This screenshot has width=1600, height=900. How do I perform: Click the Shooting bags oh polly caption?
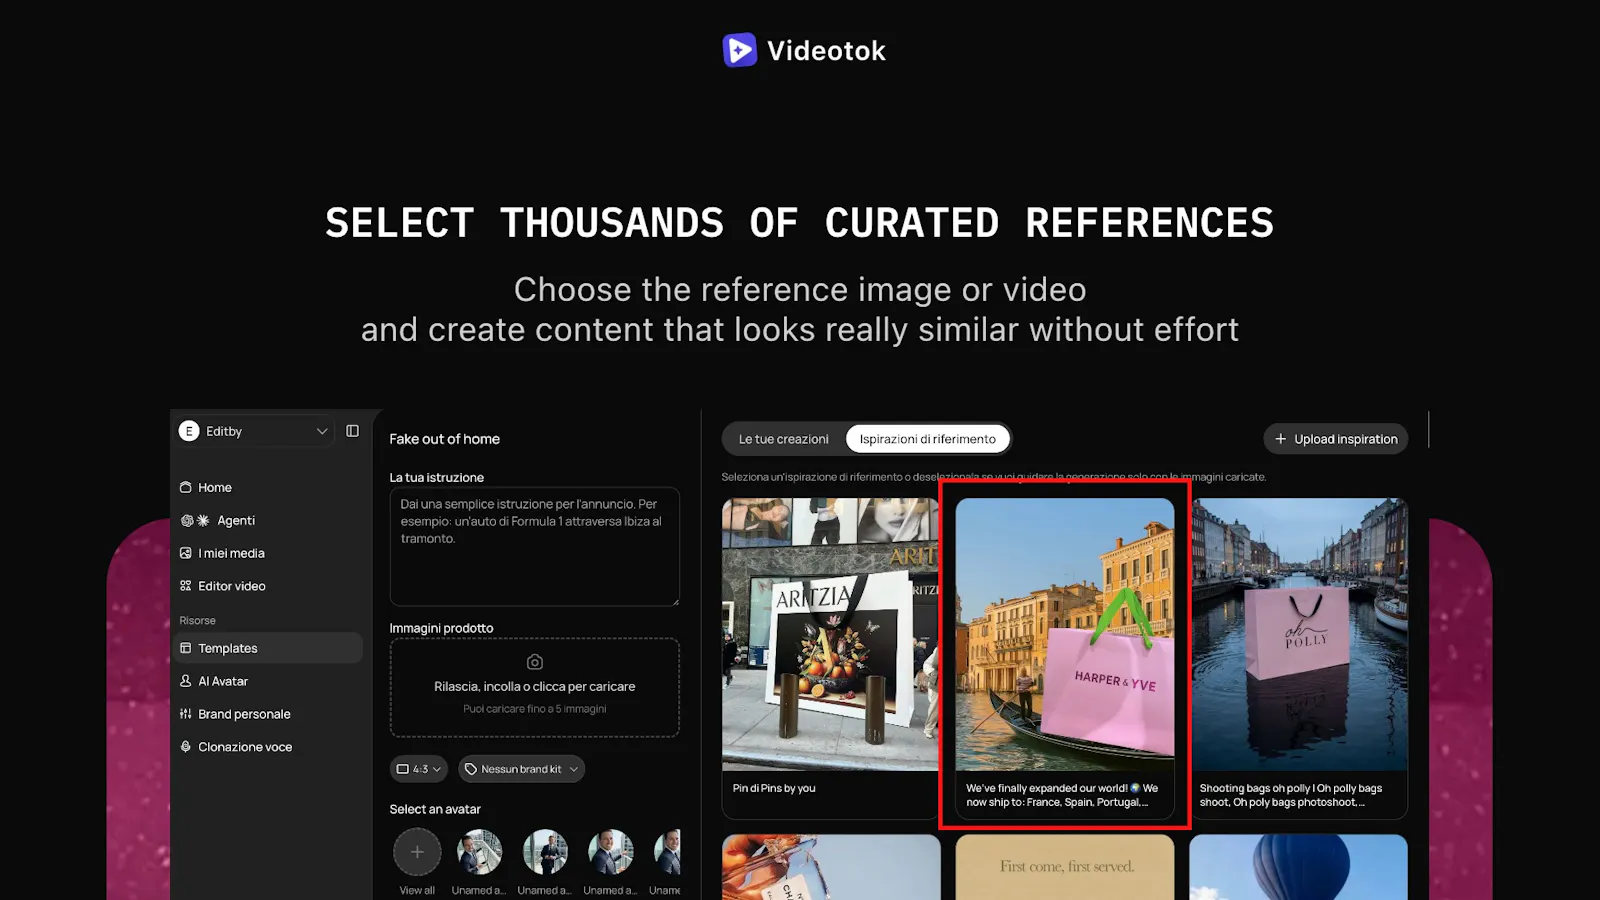[1291, 795]
